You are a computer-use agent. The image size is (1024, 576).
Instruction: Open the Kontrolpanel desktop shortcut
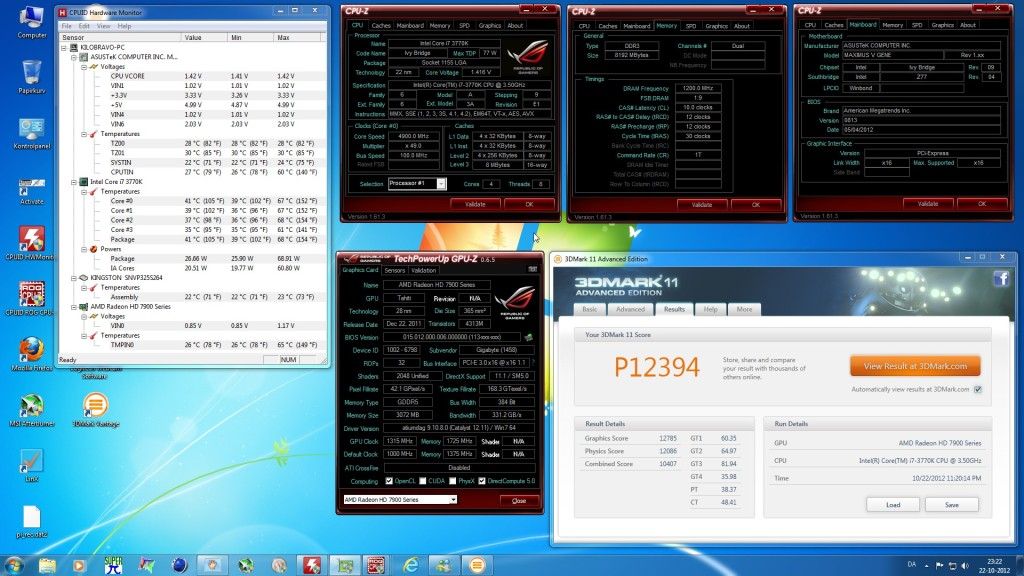pos(31,133)
